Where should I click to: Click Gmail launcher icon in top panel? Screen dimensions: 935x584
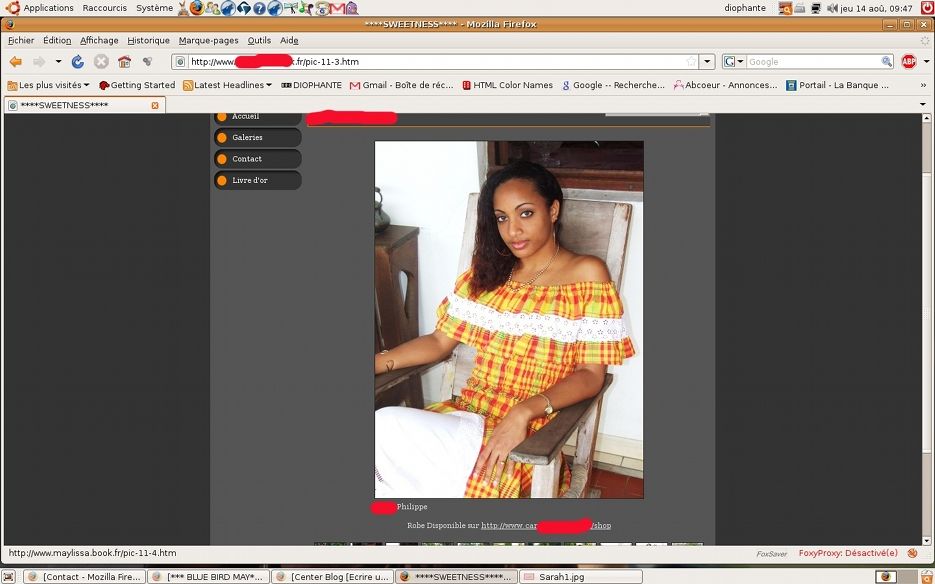click(x=337, y=8)
